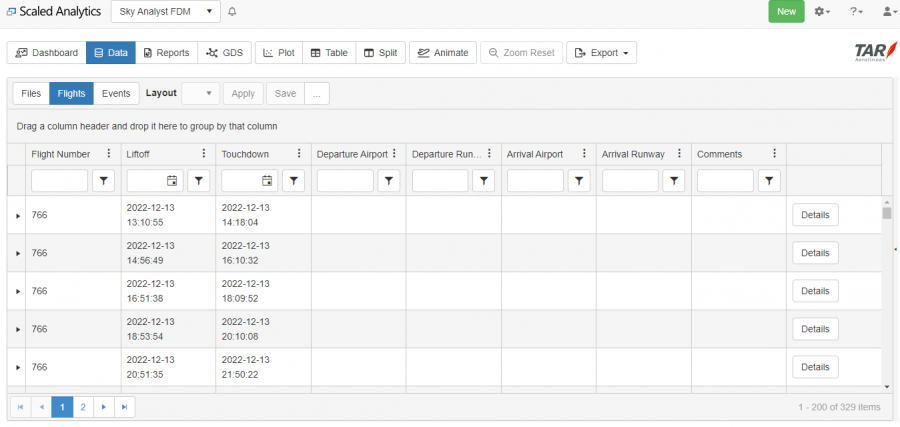Open the user account menu
The width and height of the screenshot is (900, 427).
pos(888,12)
